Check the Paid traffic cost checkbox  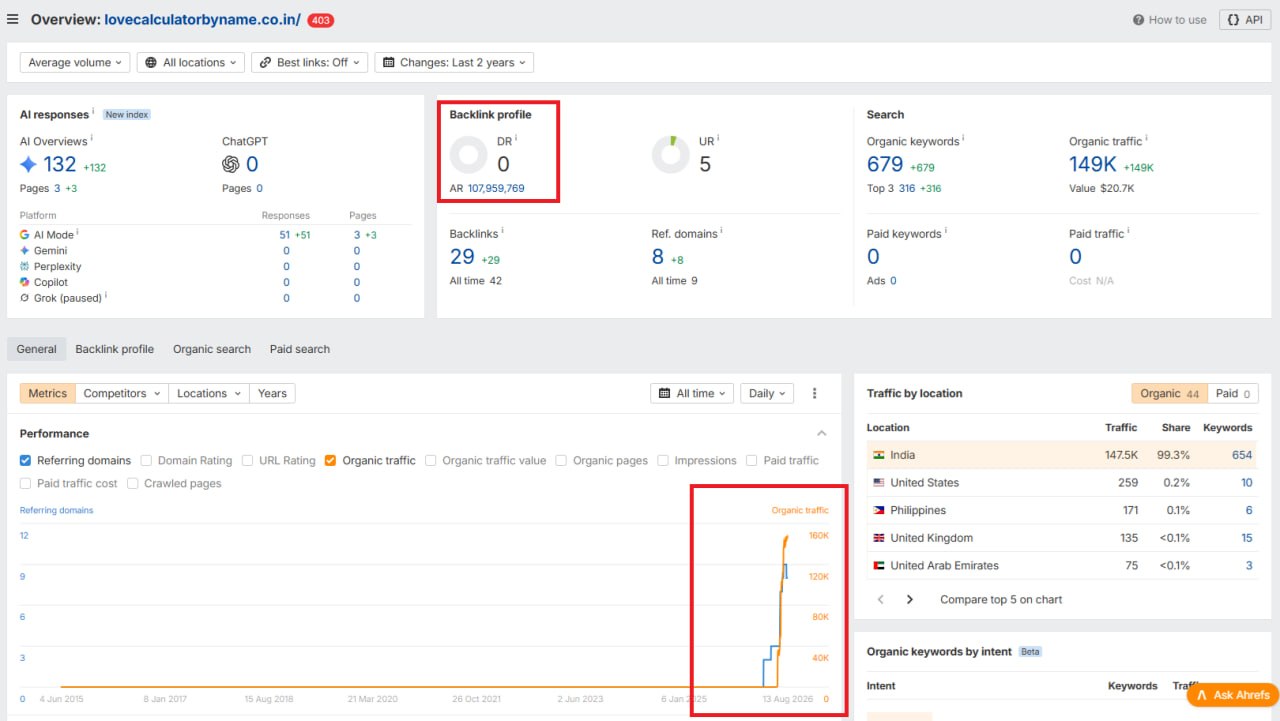pos(26,484)
